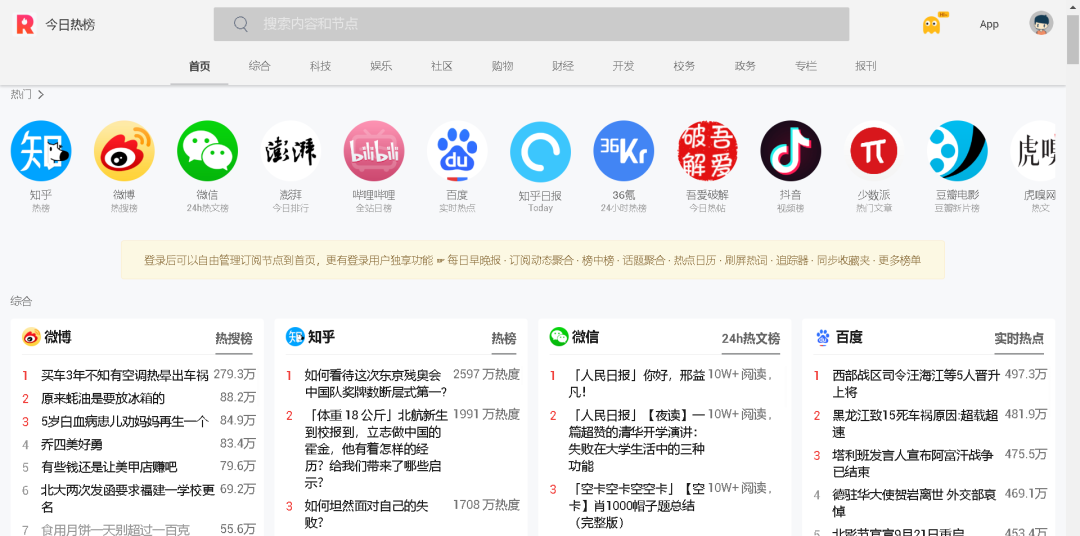Switch to the 娱乐 tab
Screen dimensions: 1080x536
click(381, 66)
